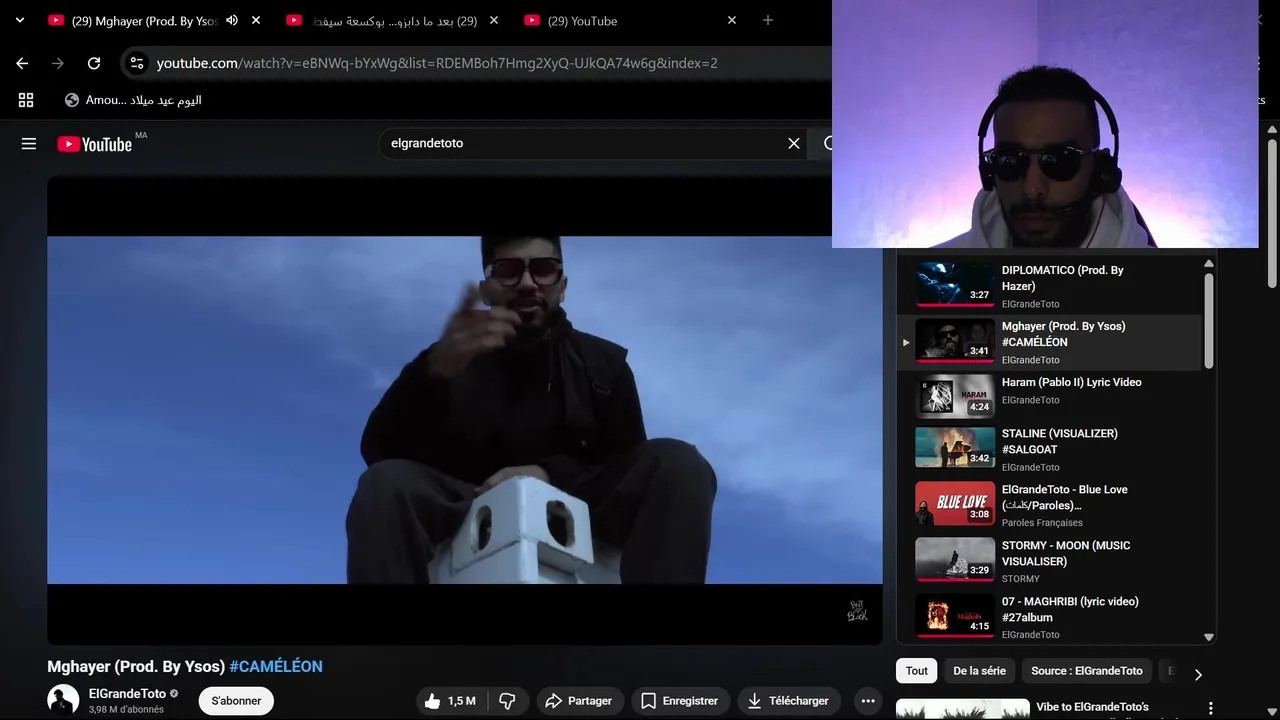Play 07 - MAGHRIBI lyric video
Screen dimensions: 1280x720
click(x=1049, y=617)
